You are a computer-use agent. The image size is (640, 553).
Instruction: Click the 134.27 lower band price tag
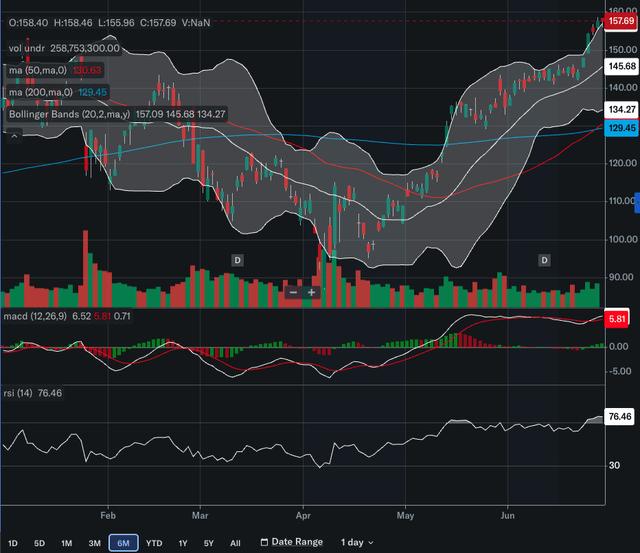click(x=621, y=109)
